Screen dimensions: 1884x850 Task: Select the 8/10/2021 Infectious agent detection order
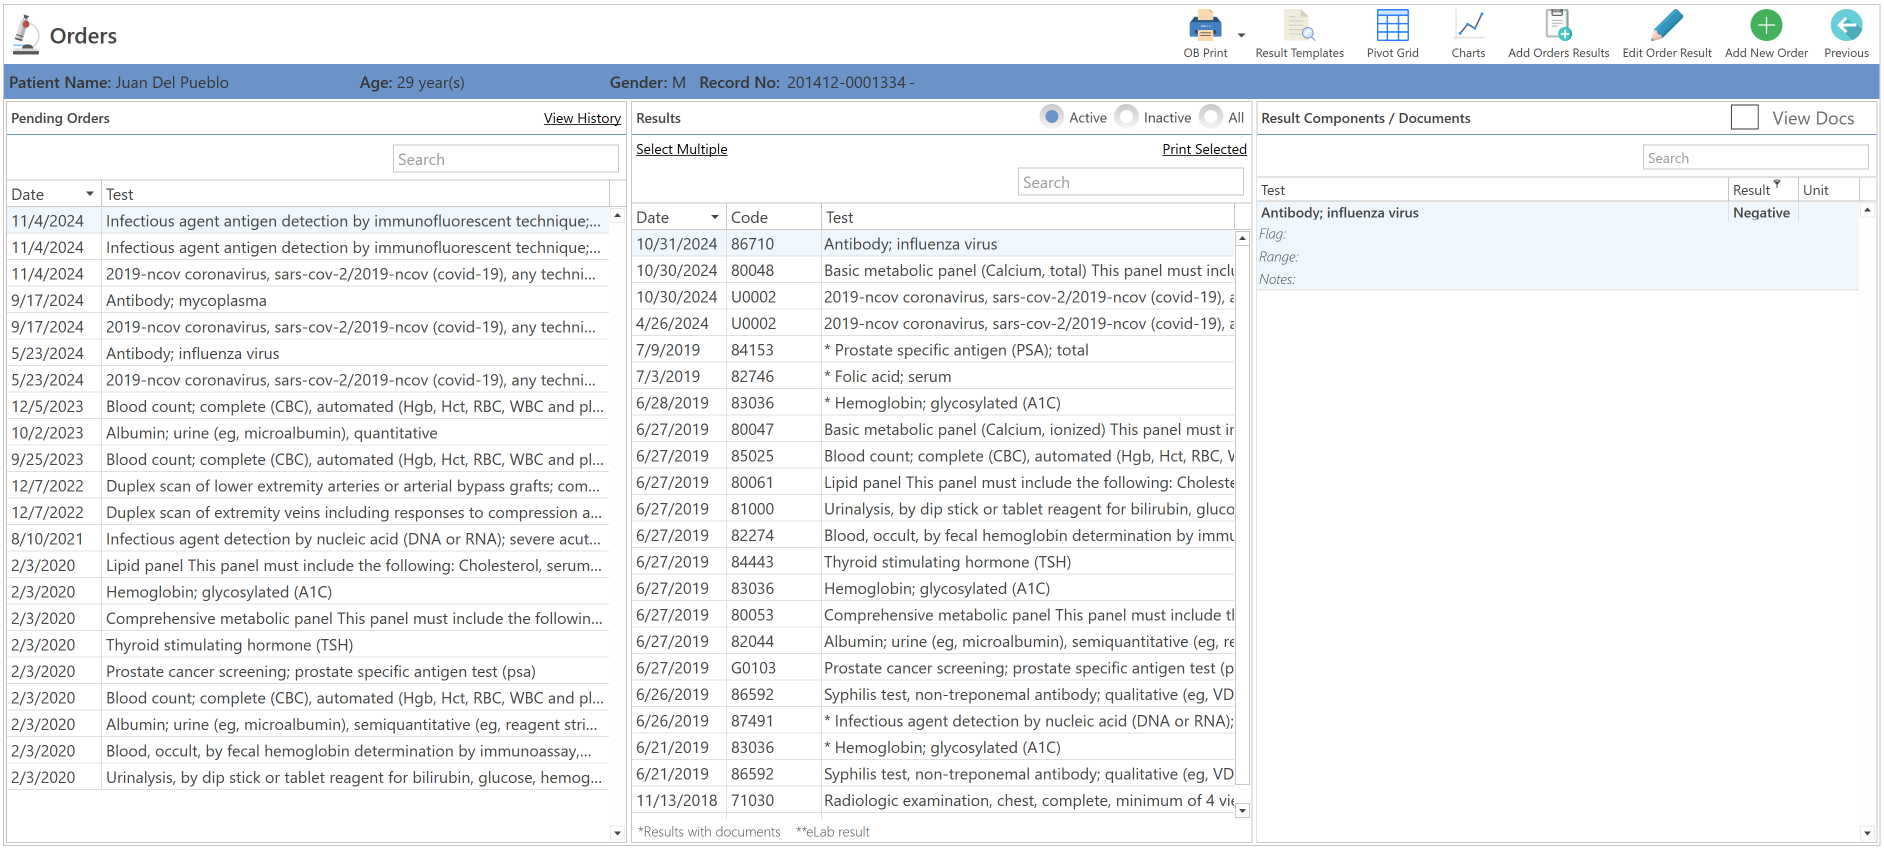(x=308, y=539)
